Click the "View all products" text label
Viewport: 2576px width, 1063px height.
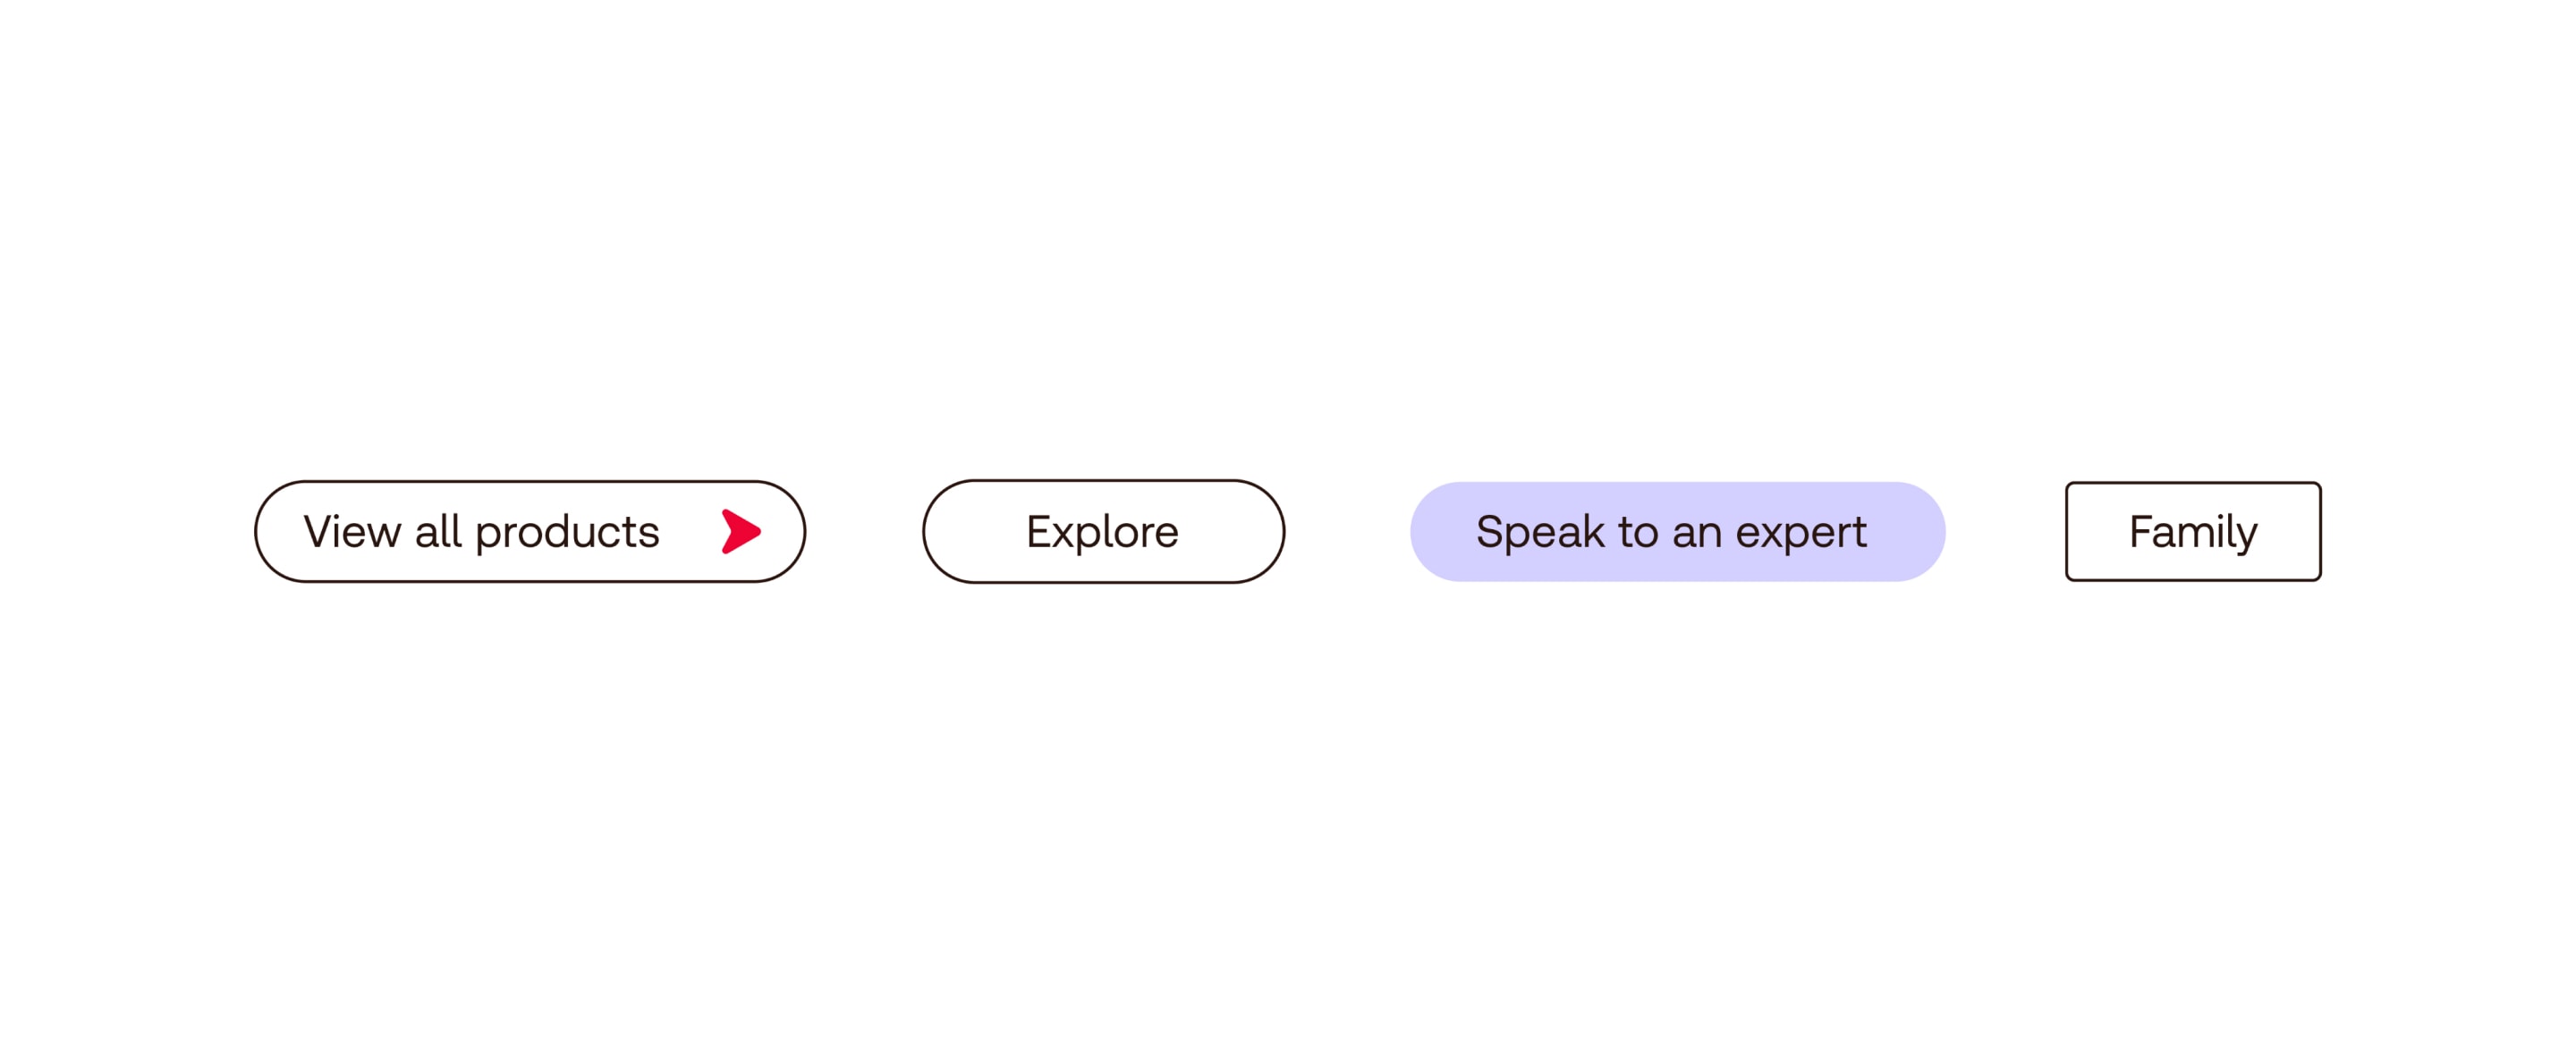[481, 531]
